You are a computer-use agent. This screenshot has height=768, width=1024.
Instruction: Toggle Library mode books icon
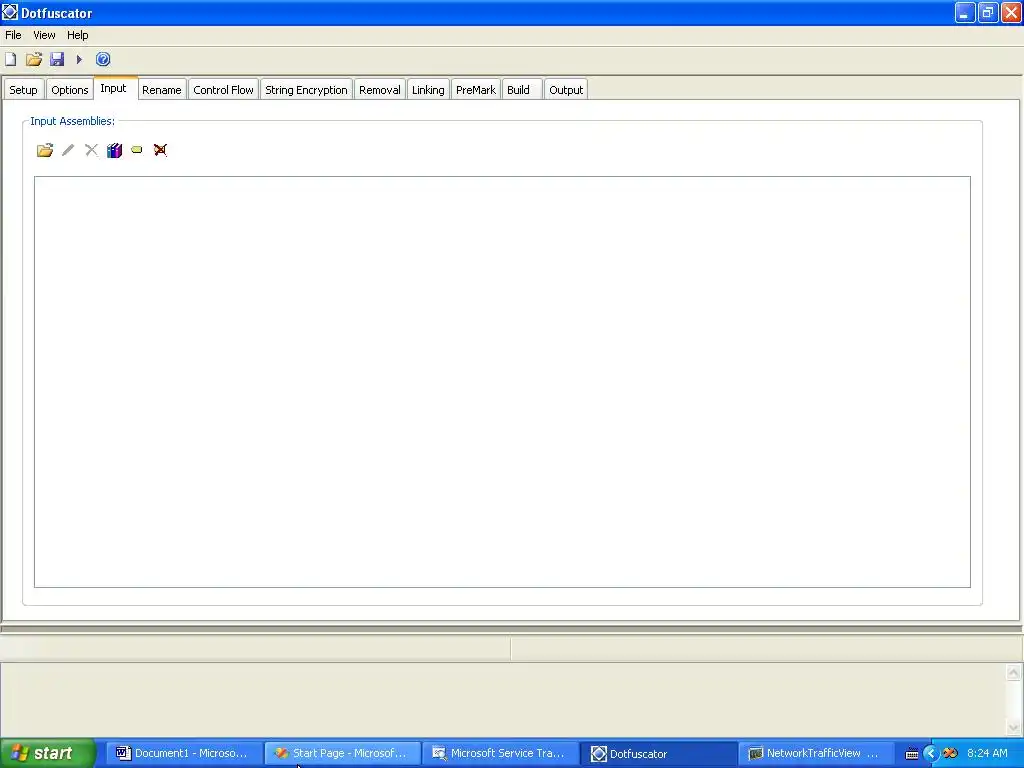pyautogui.click(x=114, y=150)
